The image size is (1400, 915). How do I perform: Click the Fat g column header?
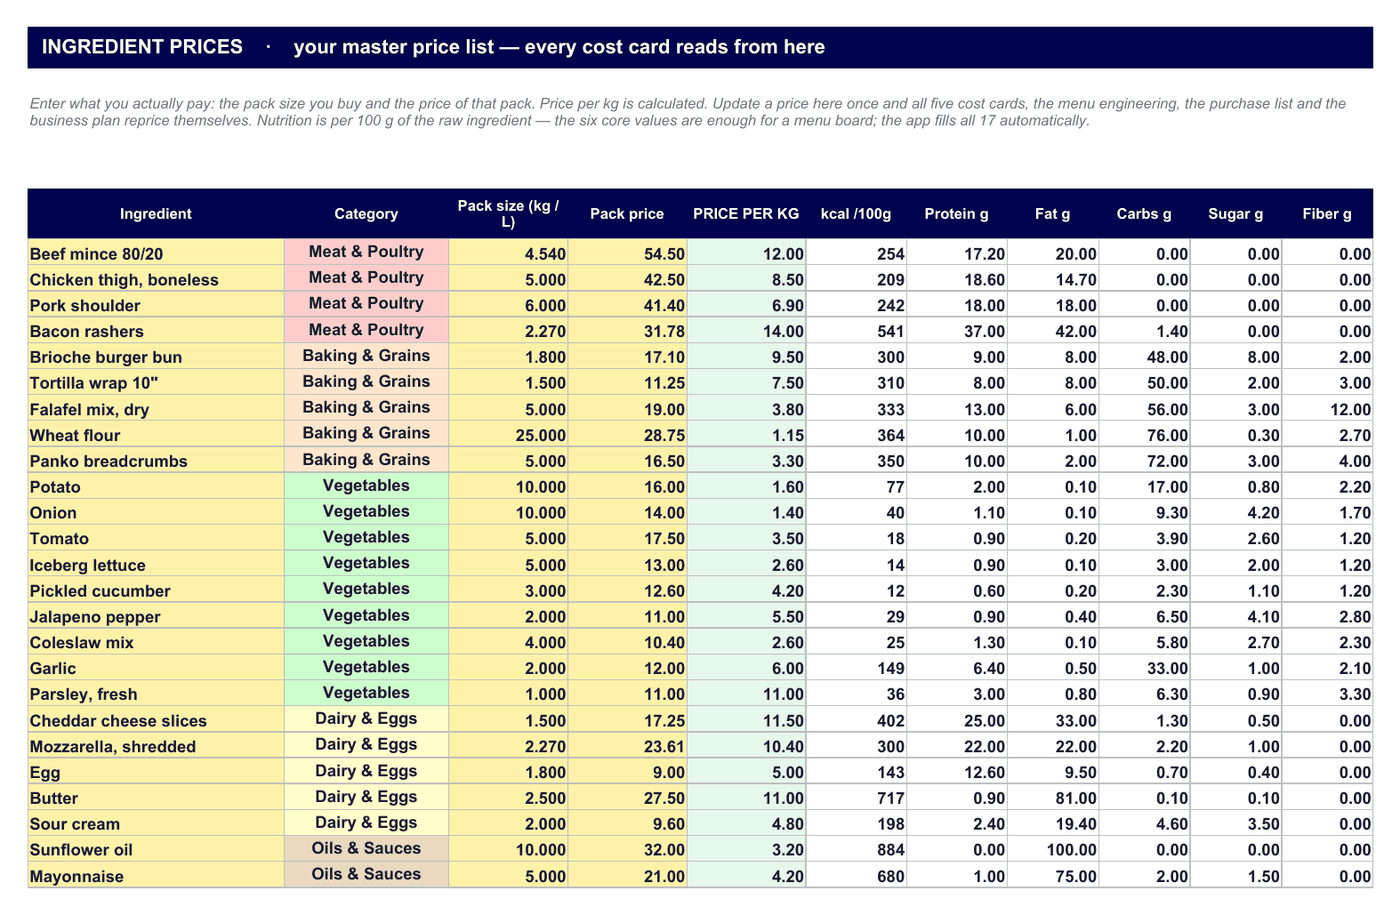(1053, 214)
